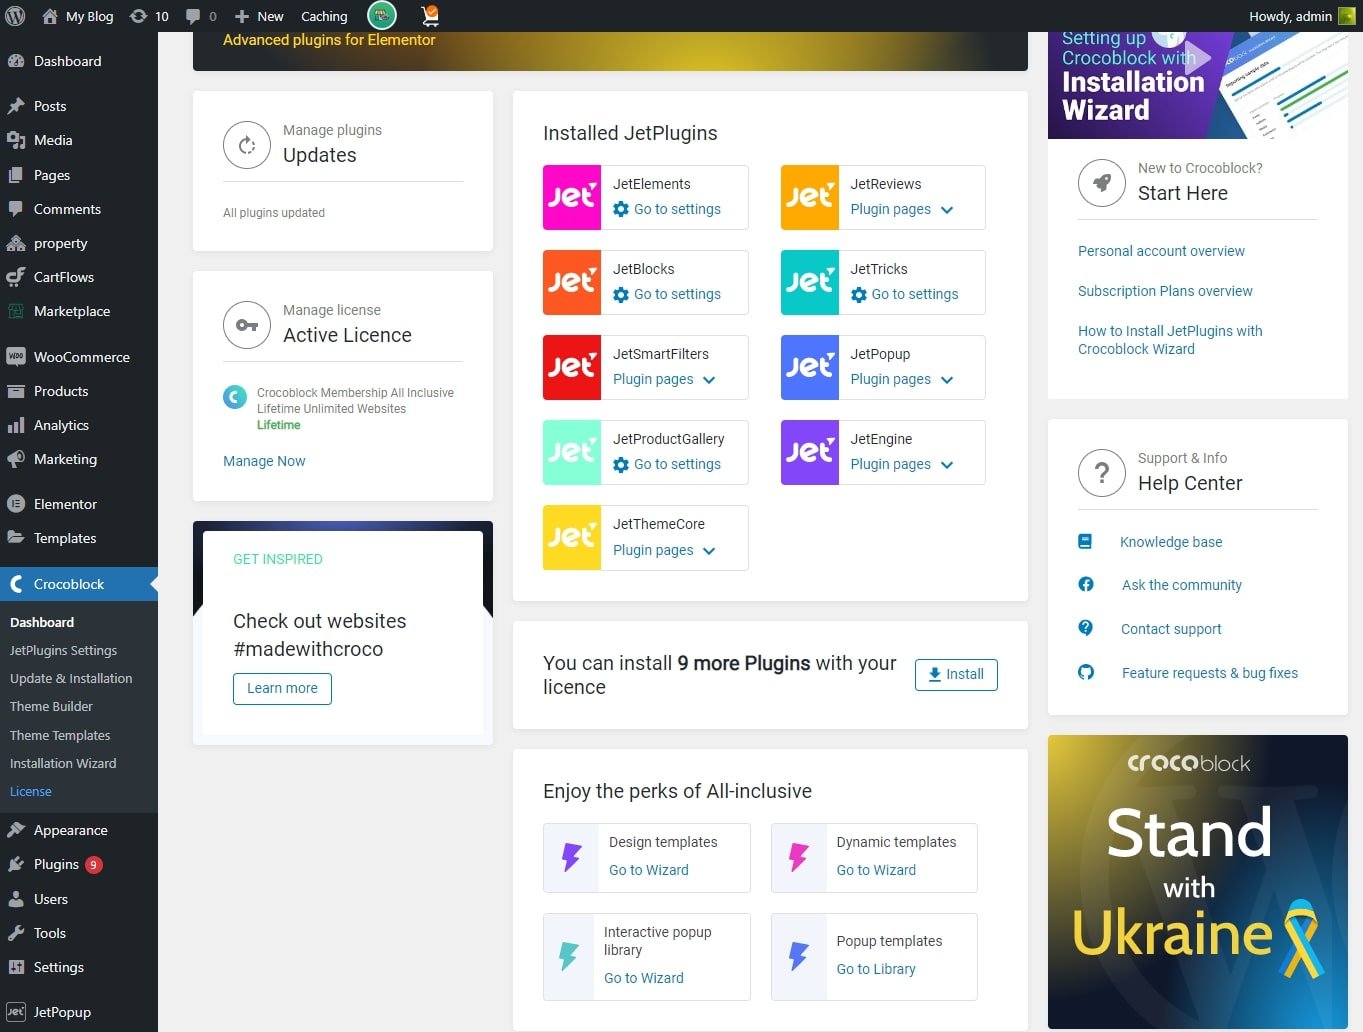Click the JetReviews plugin logo

tap(810, 198)
